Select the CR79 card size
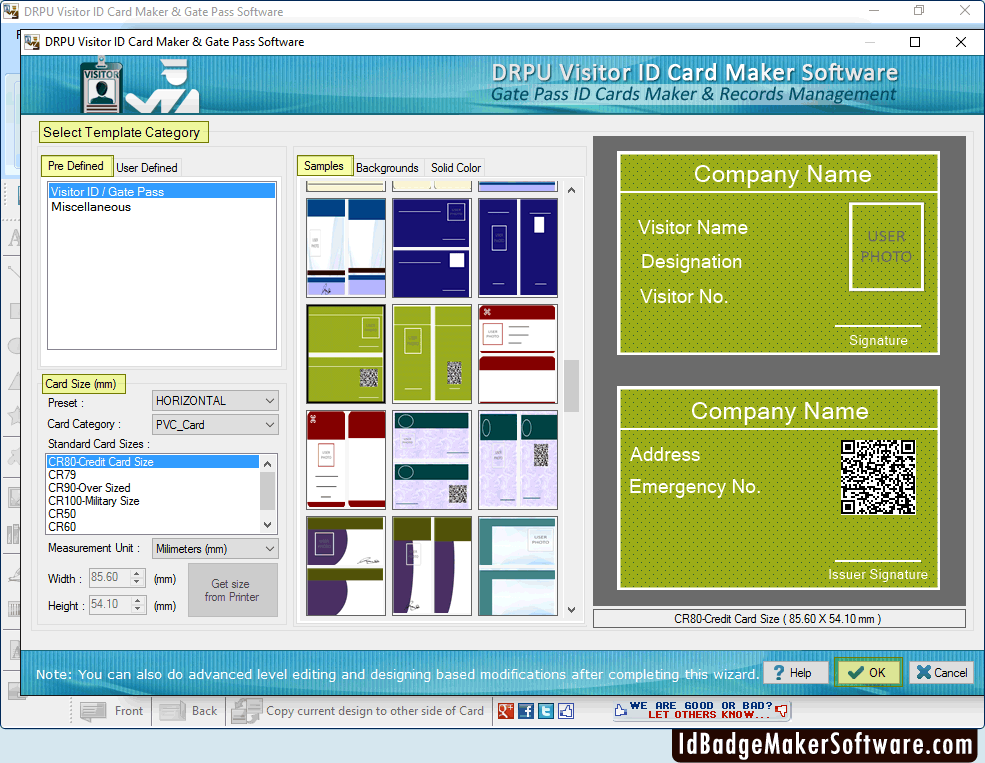This screenshot has height=763, width=985. coord(153,475)
